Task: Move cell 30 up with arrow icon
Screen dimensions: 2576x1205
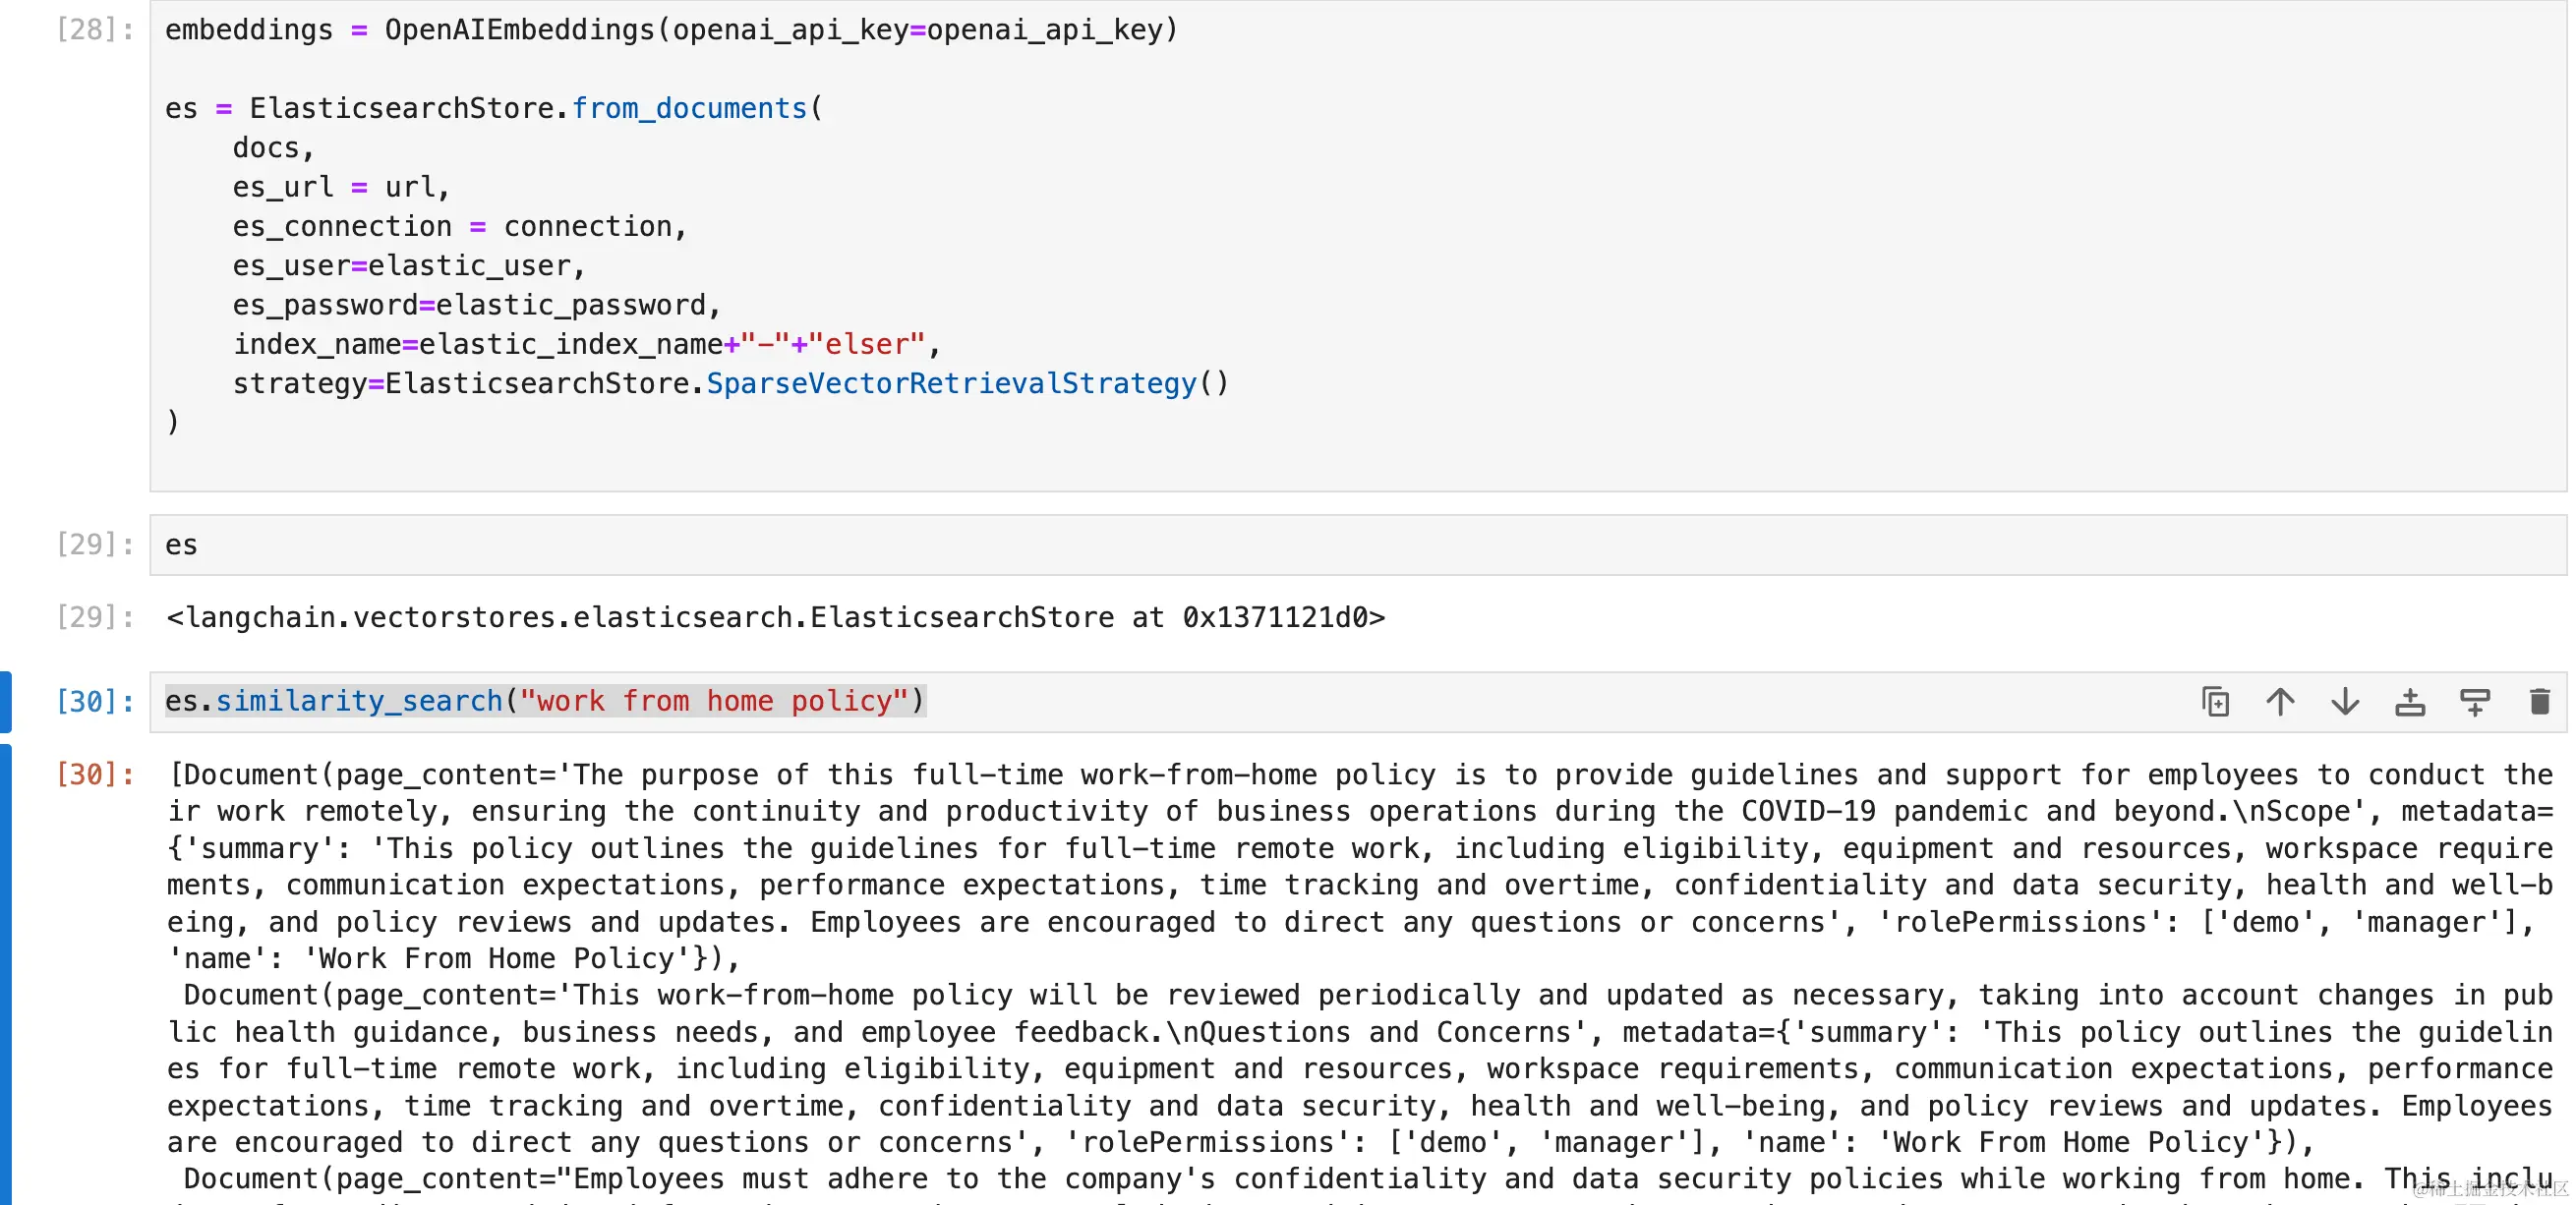Action: pyautogui.click(x=2280, y=702)
